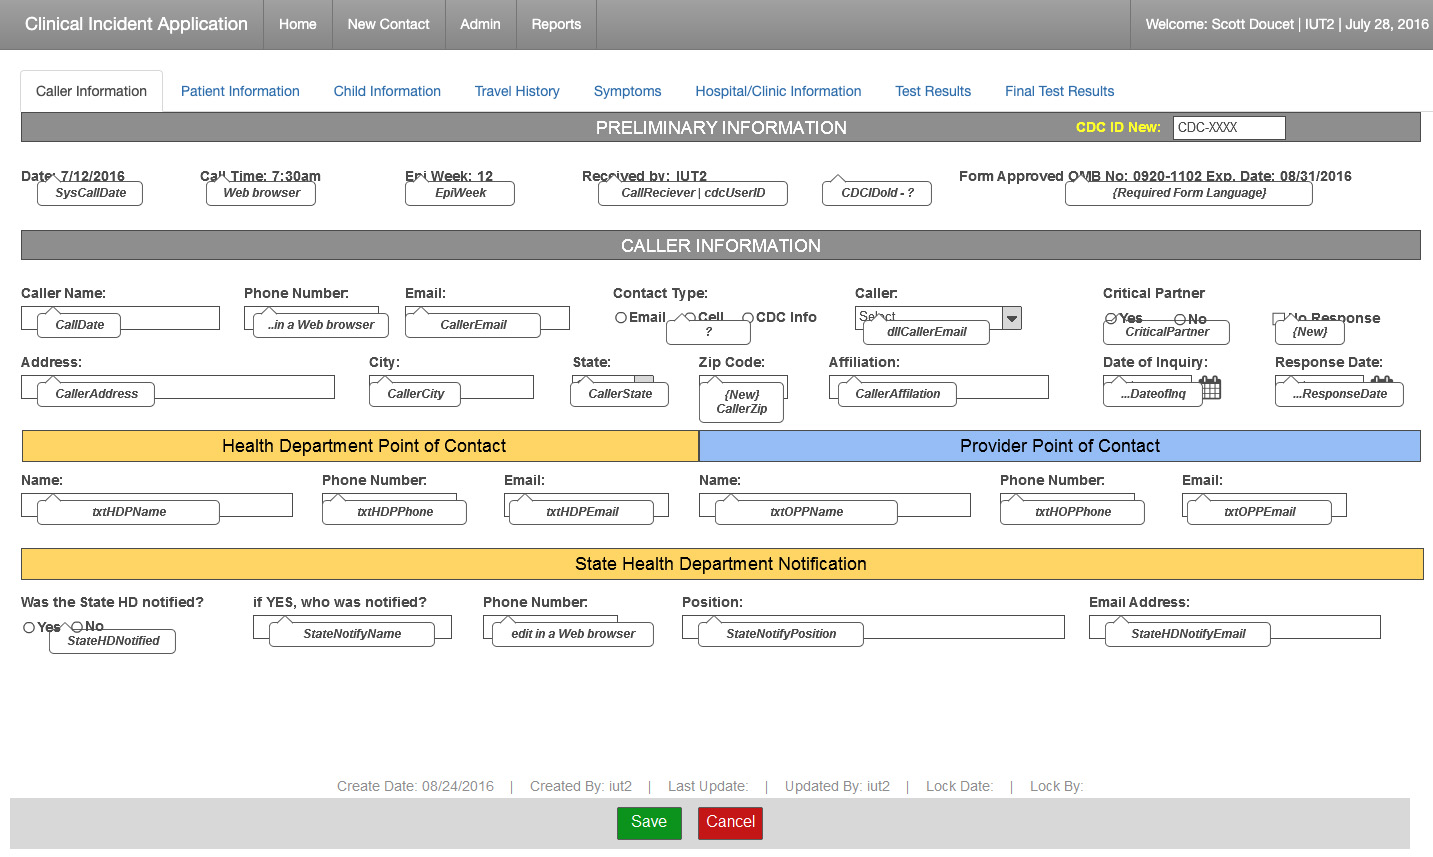The width and height of the screenshot is (1433, 857).
Task: Open the Admin menu item
Action: coord(480,24)
